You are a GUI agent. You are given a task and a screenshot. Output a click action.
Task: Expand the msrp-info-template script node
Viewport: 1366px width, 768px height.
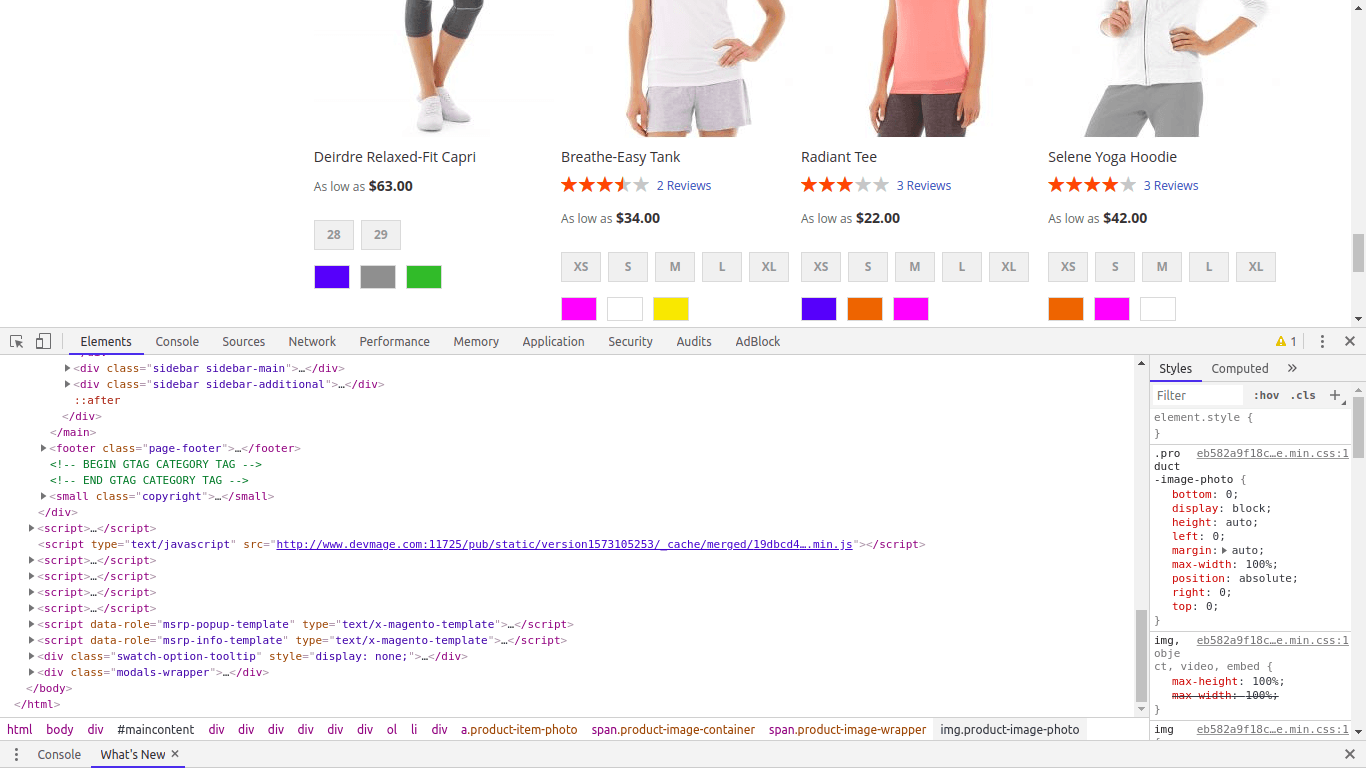tap(32, 640)
